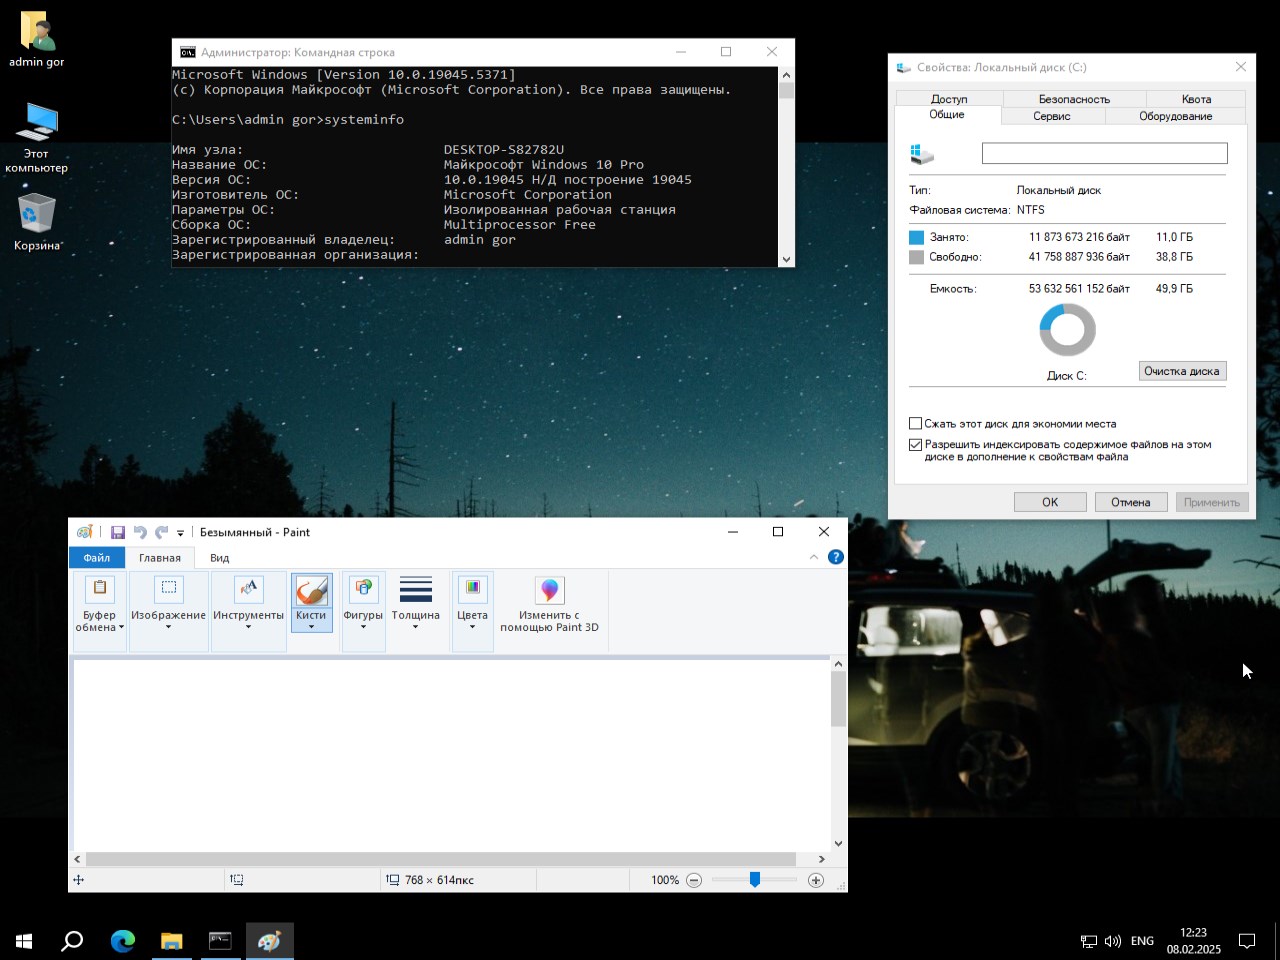This screenshot has height=960, width=1280.
Task: Click the drive name input field in properties
Action: click(1104, 152)
